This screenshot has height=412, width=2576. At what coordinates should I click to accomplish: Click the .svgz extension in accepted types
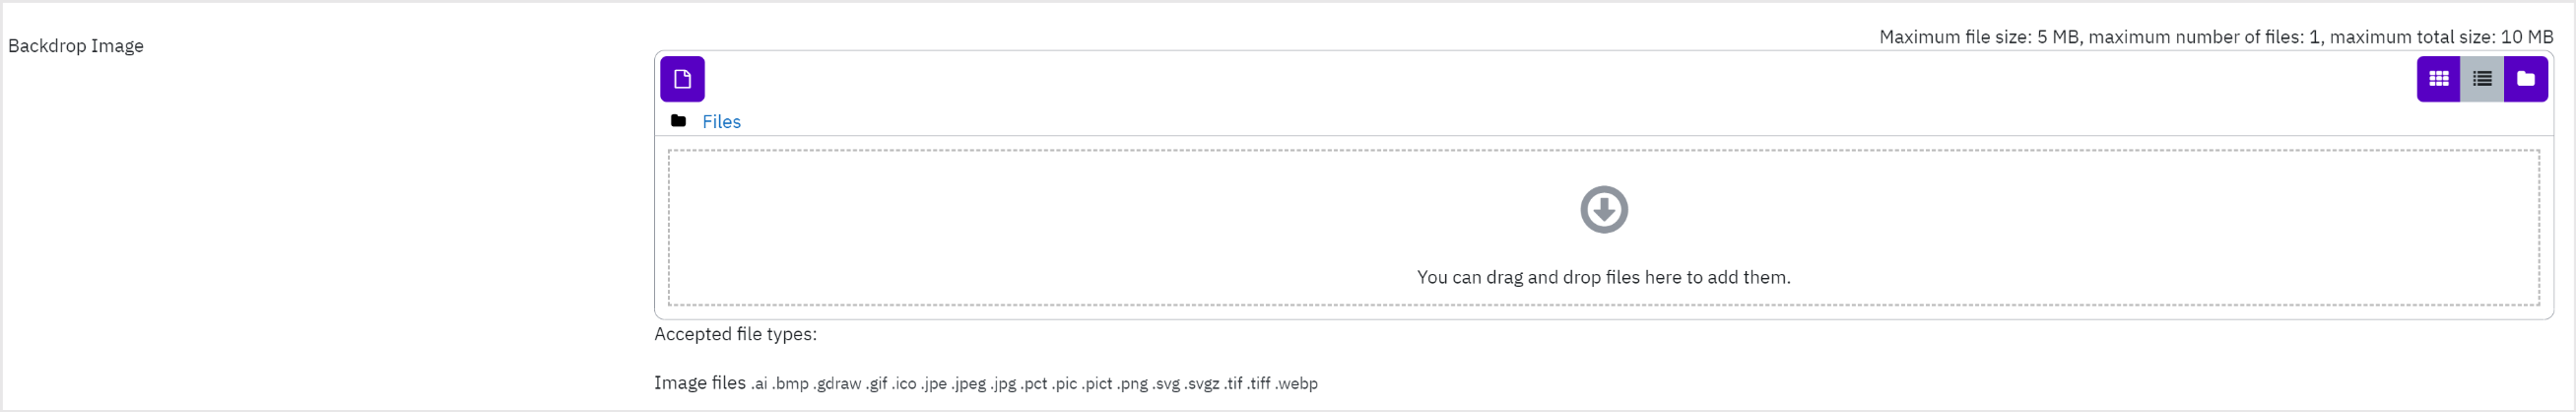pos(1202,384)
